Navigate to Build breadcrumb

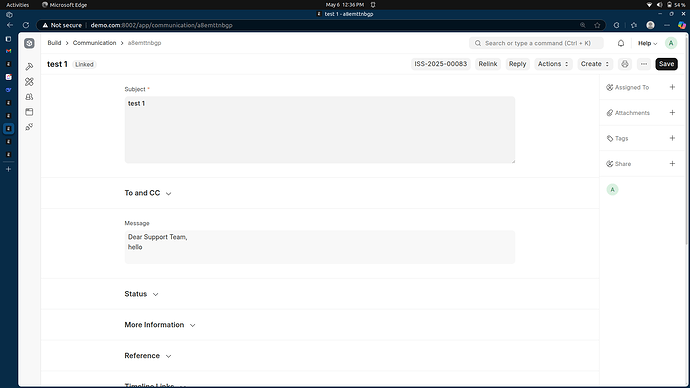coord(54,43)
